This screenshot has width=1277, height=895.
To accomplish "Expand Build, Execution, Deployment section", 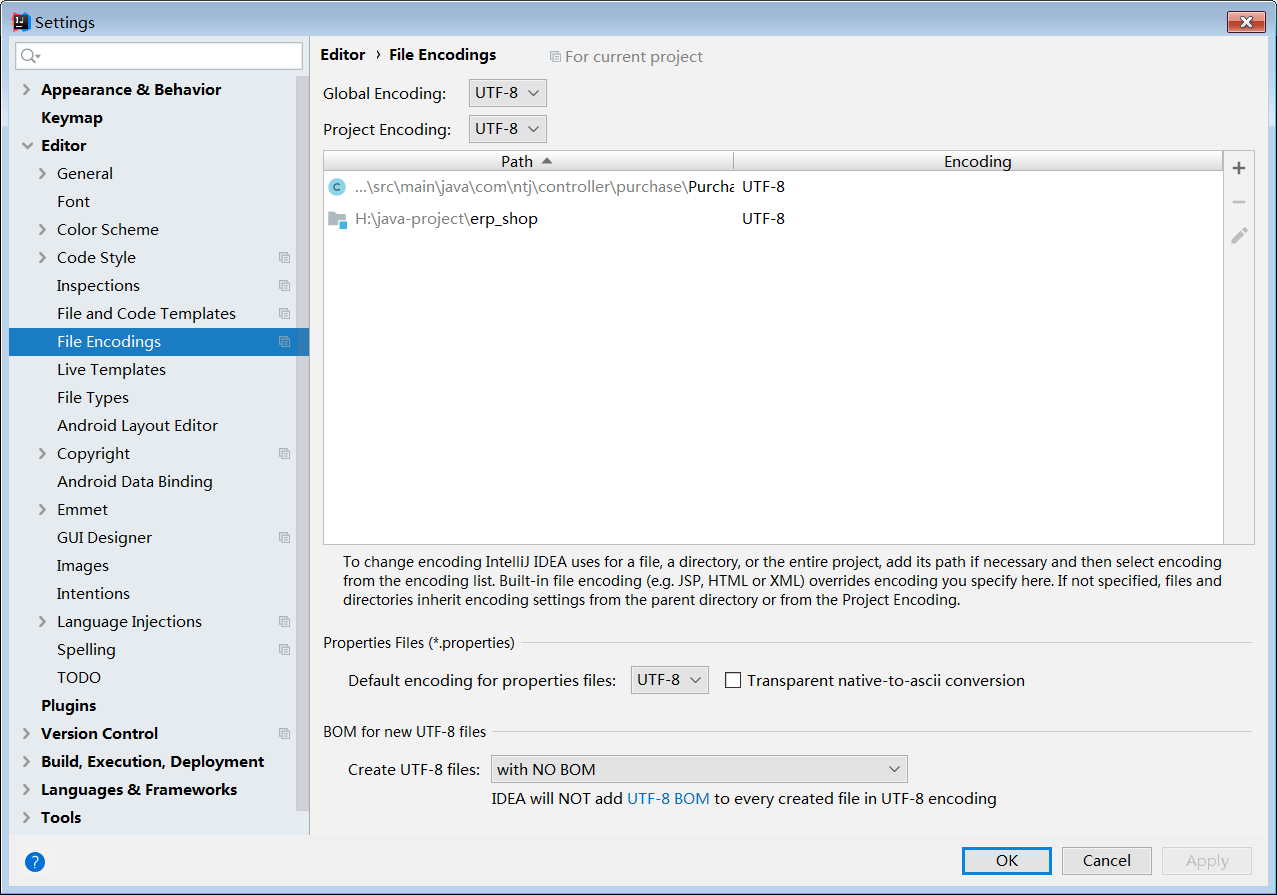I will (x=26, y=762).
